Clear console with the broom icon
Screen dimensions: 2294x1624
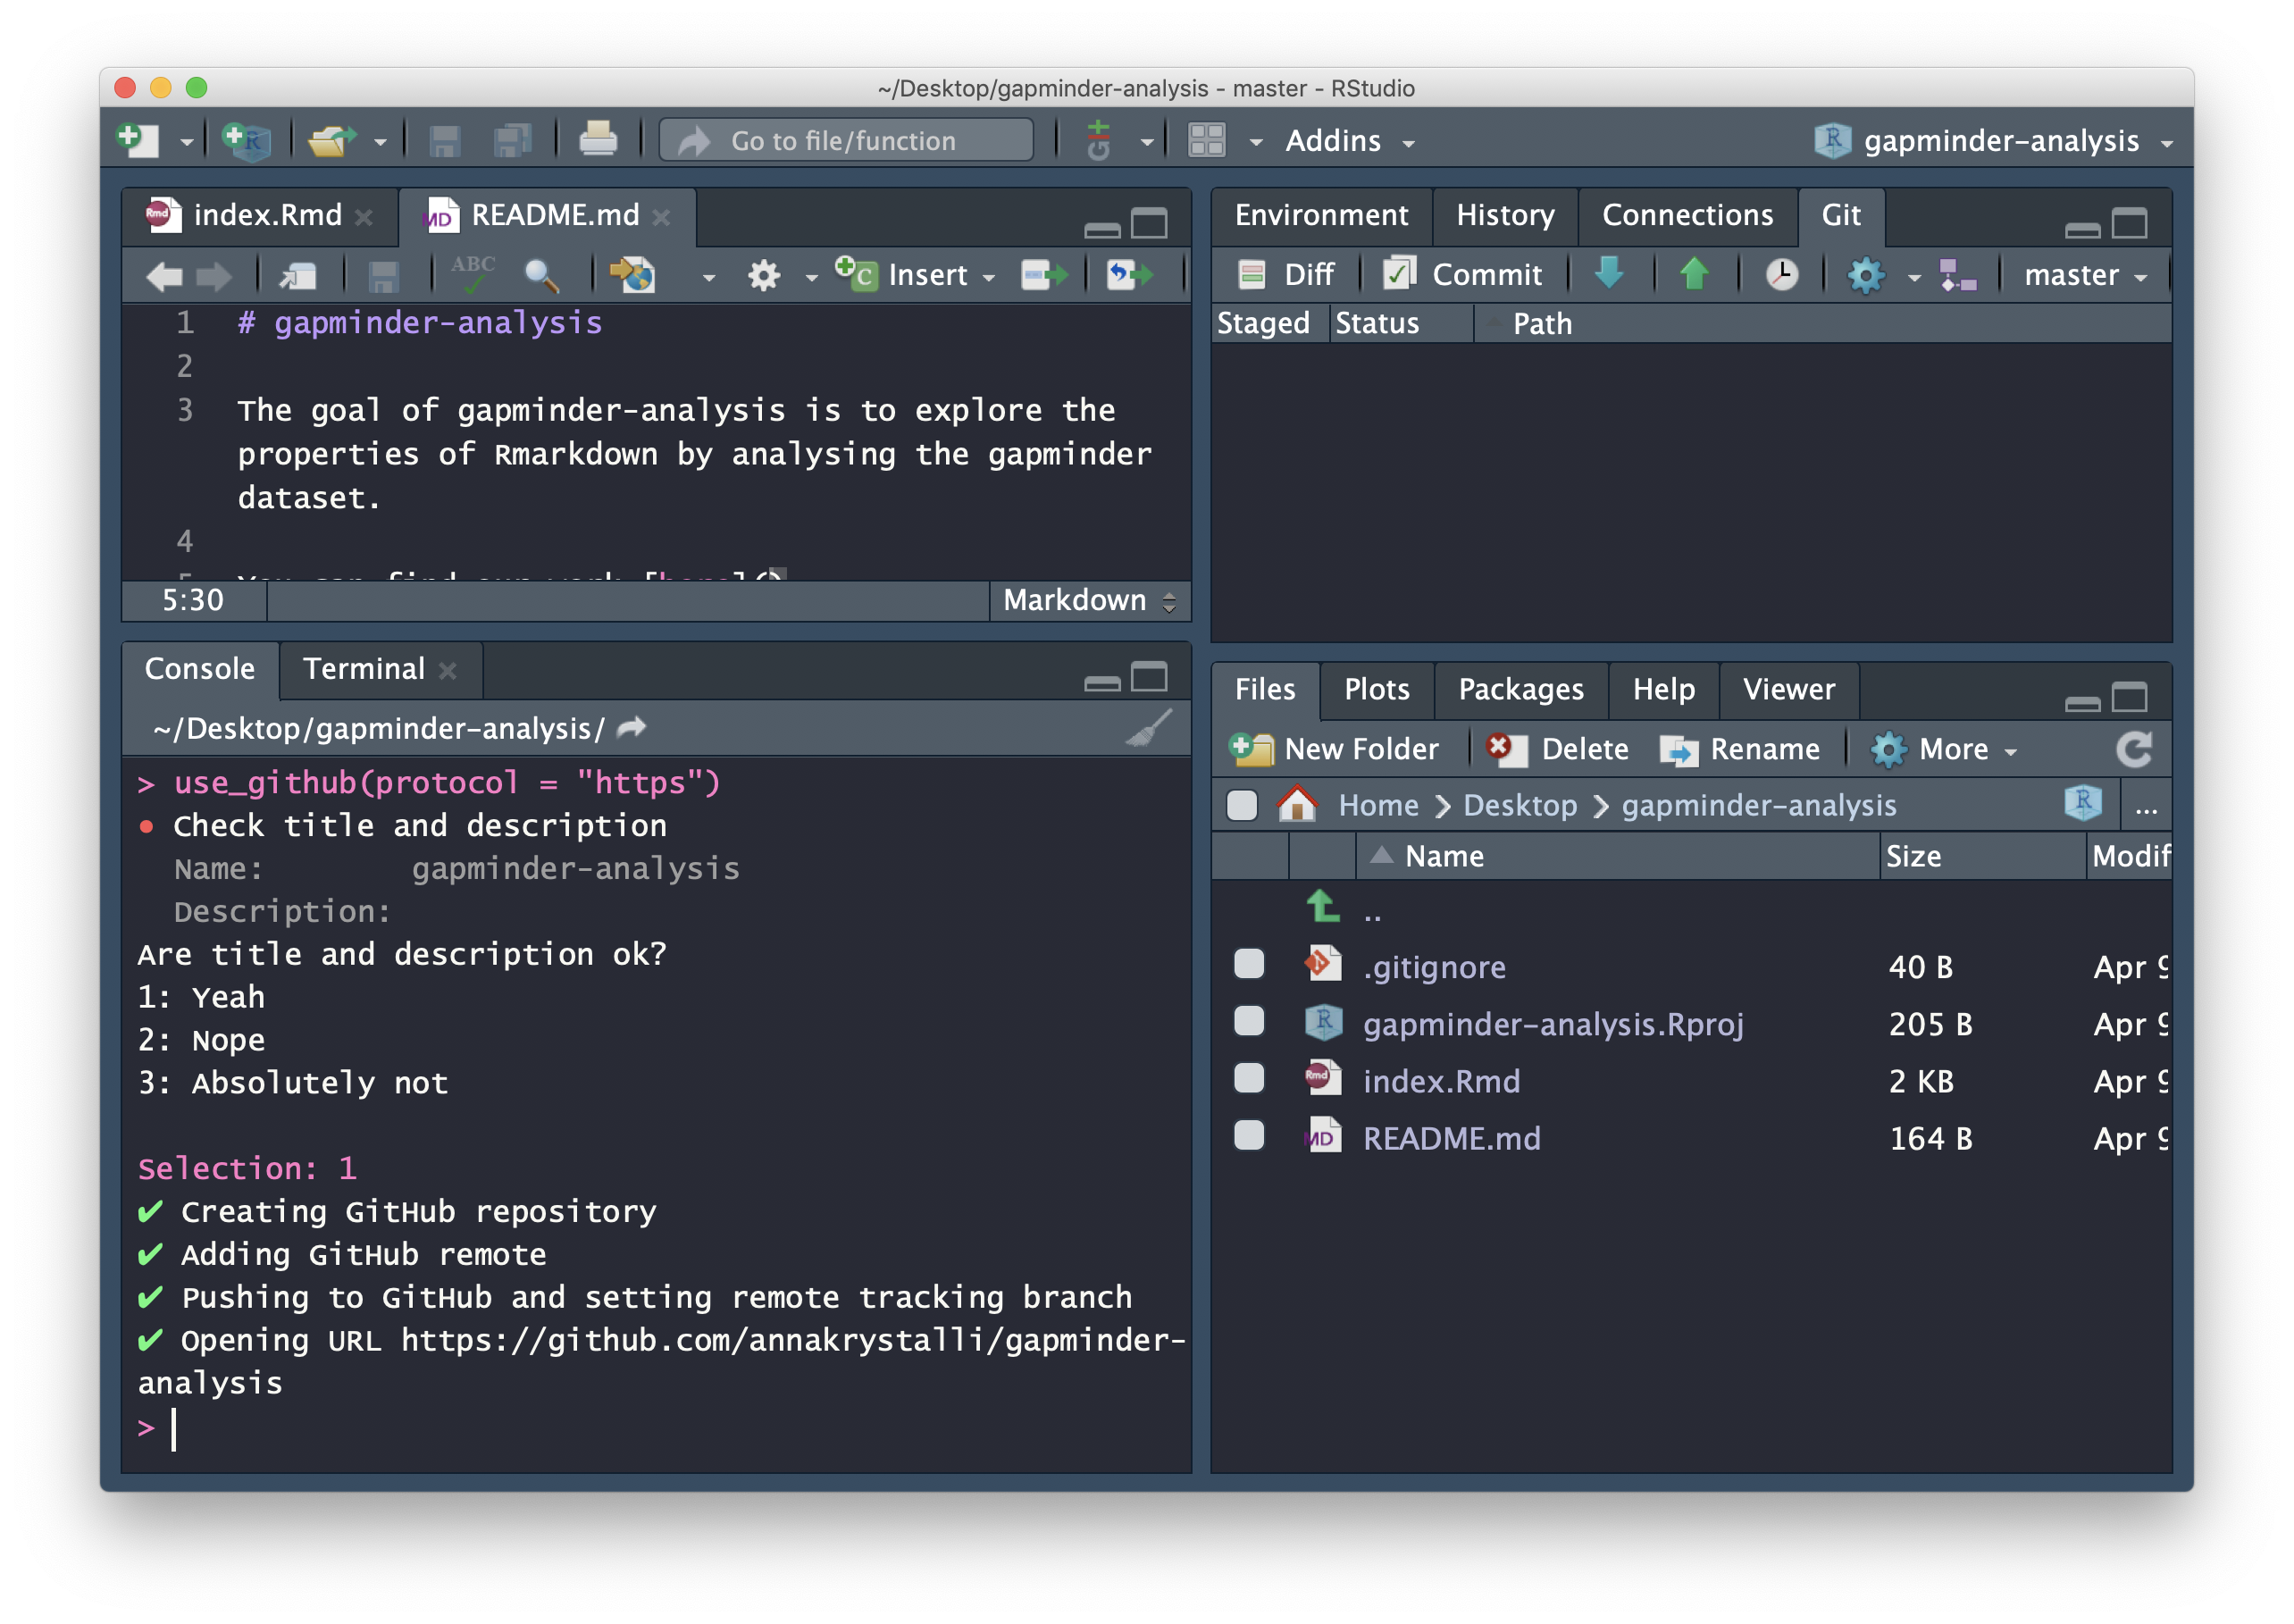1149,728
